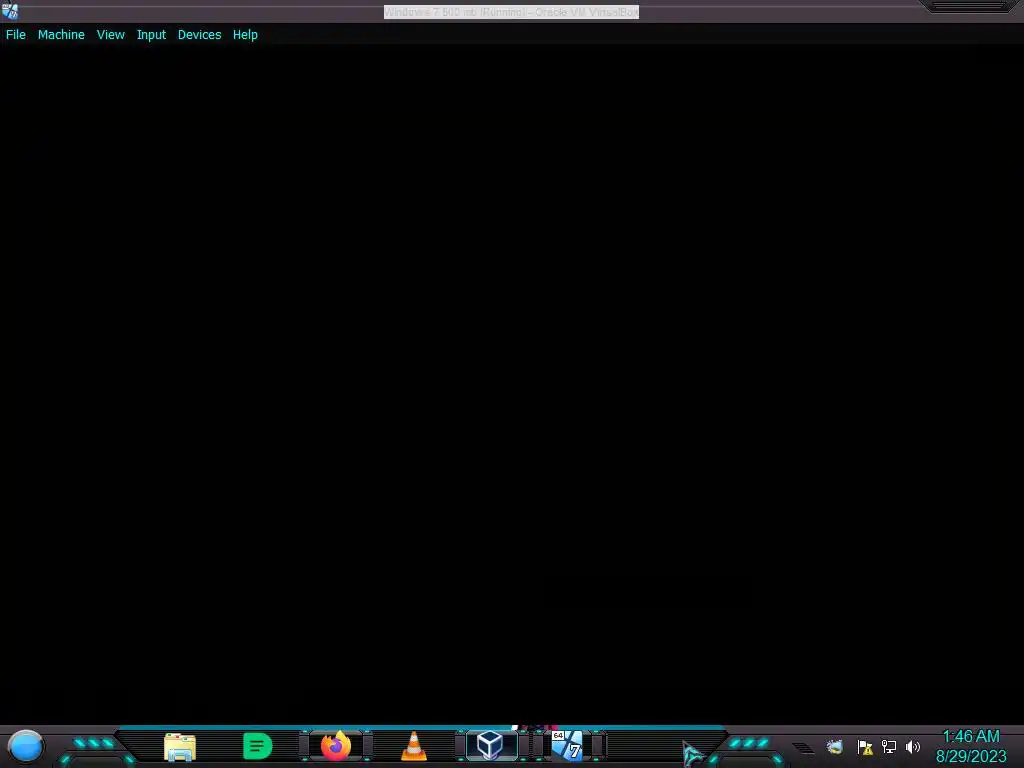Click the tray icon left of Action Center
Viewport: 1024px width, 768px height.
pos(835,746)
